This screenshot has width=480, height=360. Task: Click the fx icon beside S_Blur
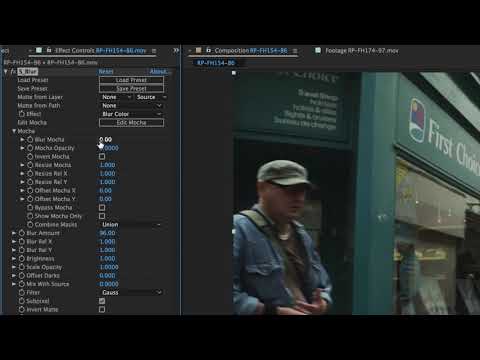tap(13, 72)
